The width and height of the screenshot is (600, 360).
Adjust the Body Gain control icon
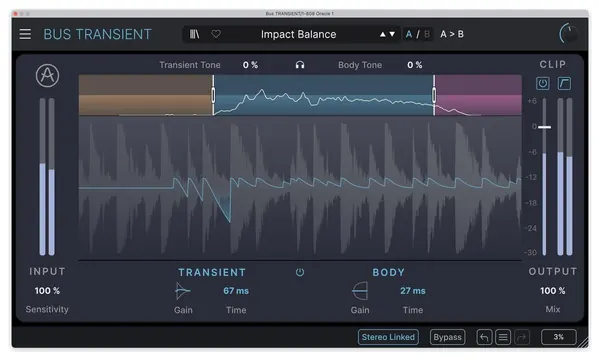tap(360, 291)
